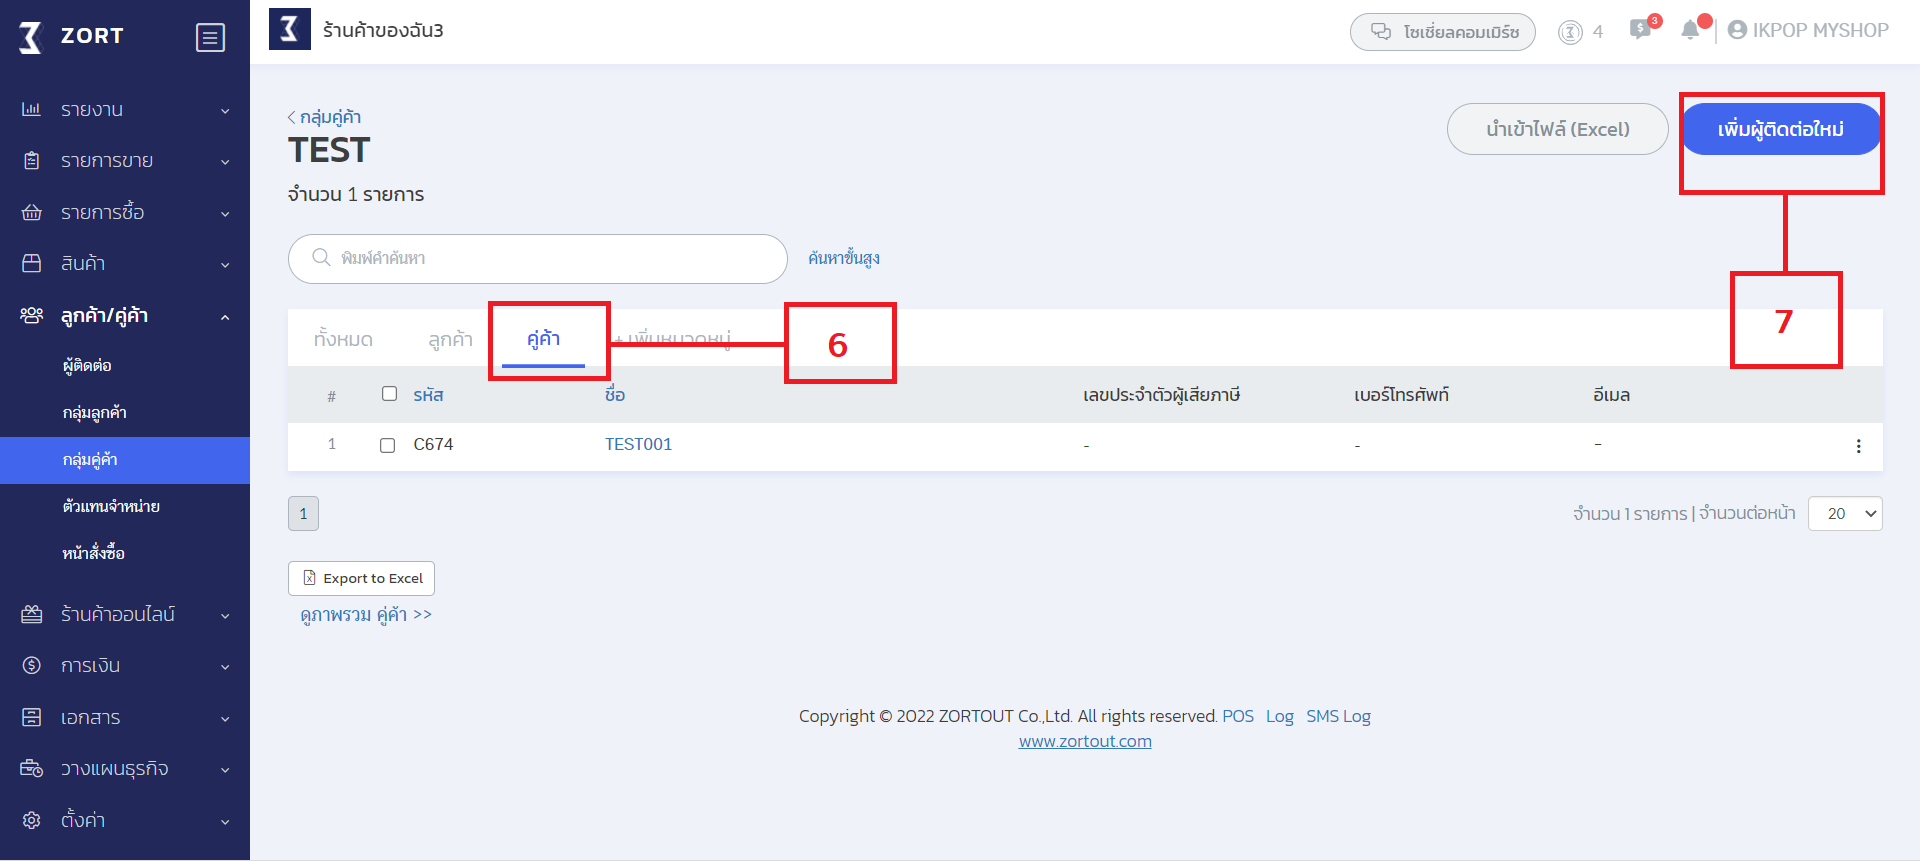1920x863 pixels.
Task: Open กลุ่มลูกค้า in sidebar submenu
Action: click(94, 413)
